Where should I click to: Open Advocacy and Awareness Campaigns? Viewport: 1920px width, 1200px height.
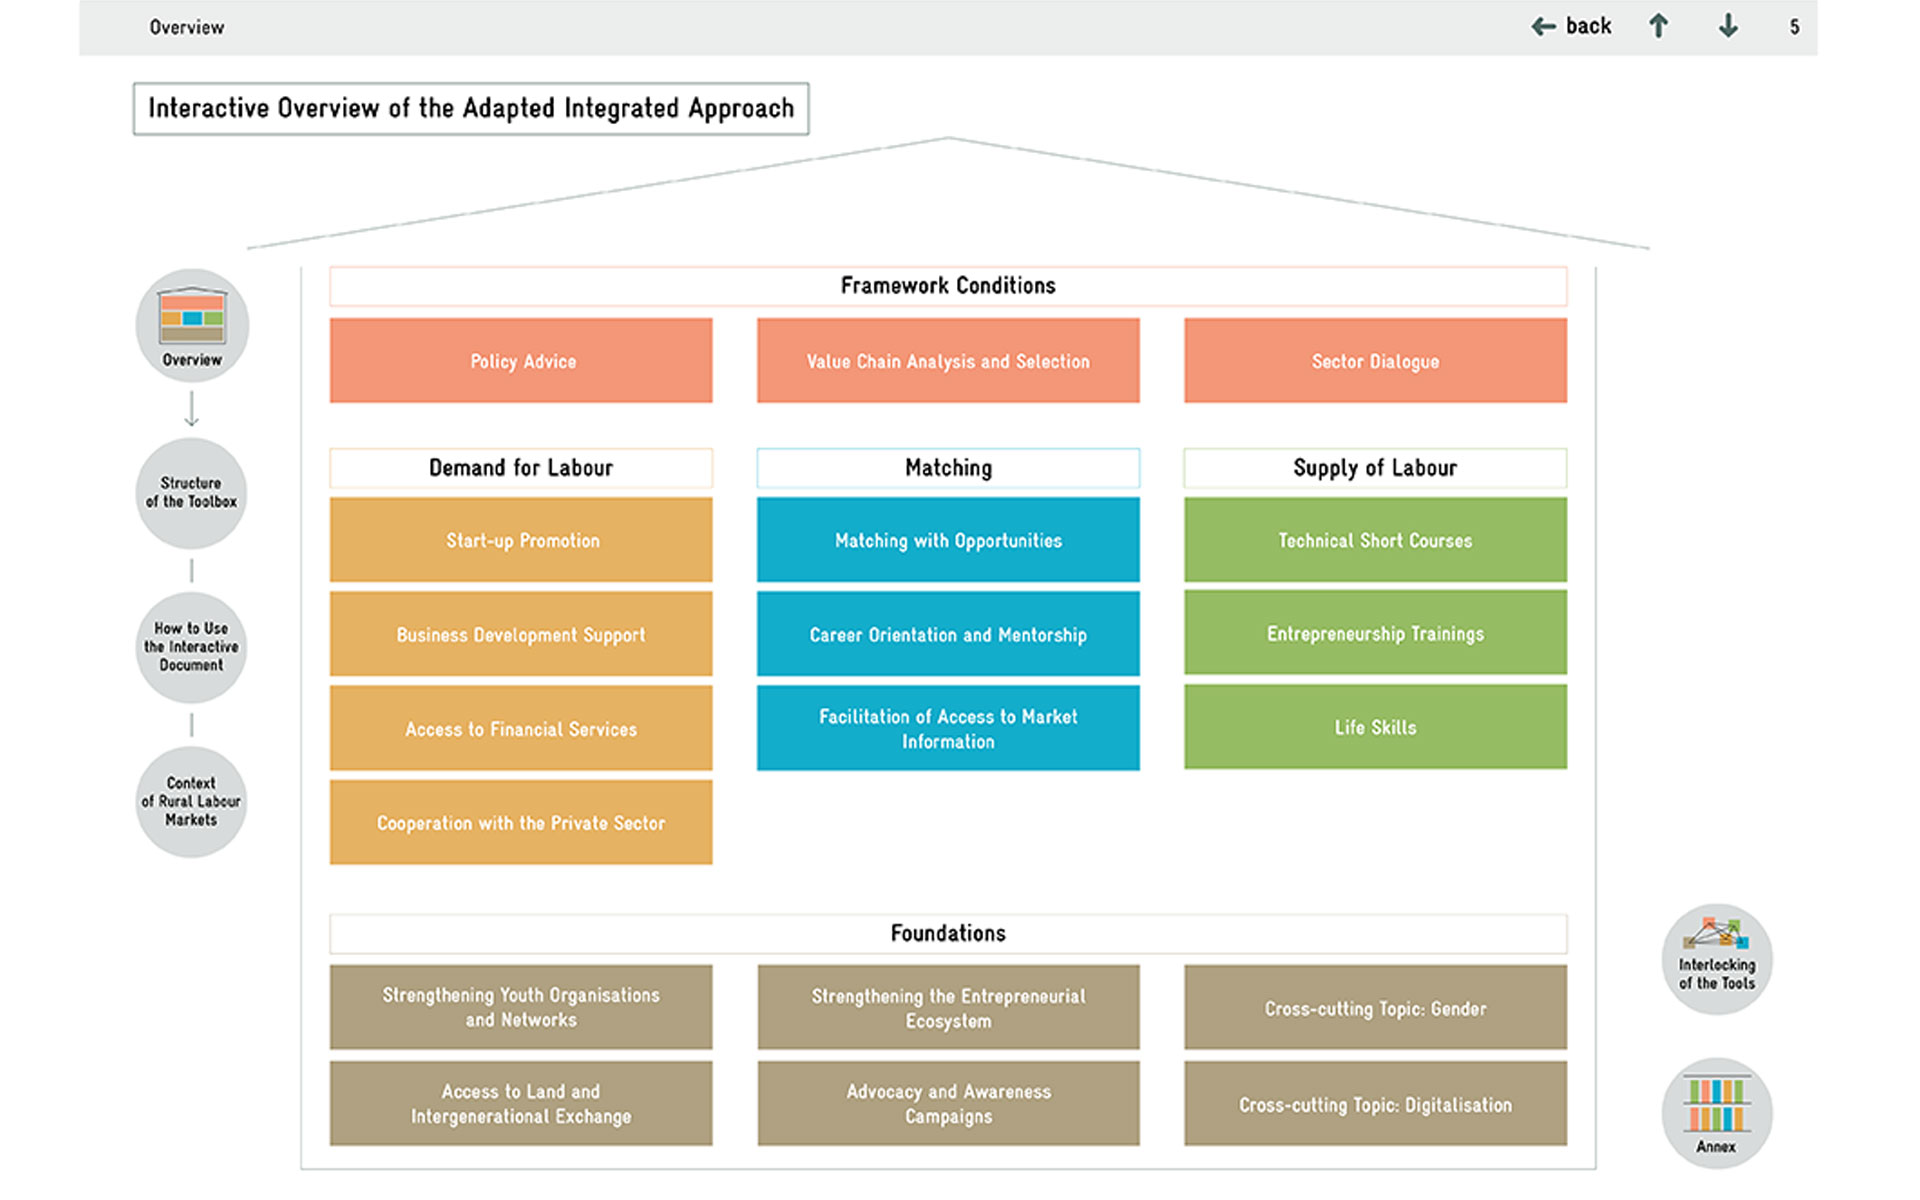[x=948, y=1103]
